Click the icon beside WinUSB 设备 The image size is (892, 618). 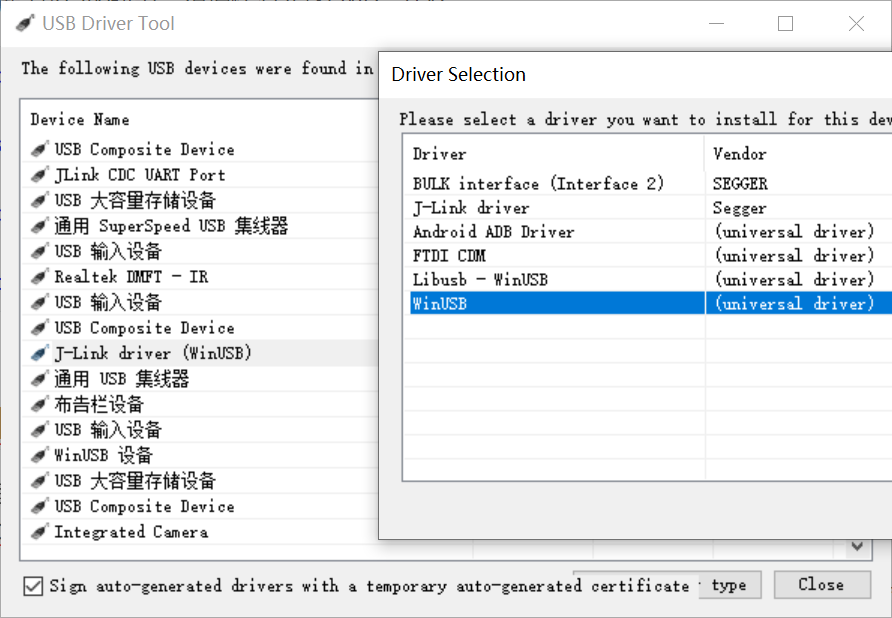pyautogui.click(x=39, y=456)
